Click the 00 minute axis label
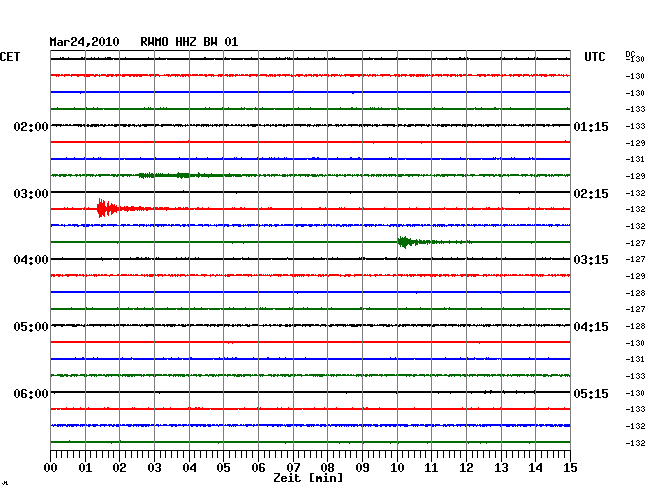This screenshot has height=494, width=650. (x=51, y=467)
